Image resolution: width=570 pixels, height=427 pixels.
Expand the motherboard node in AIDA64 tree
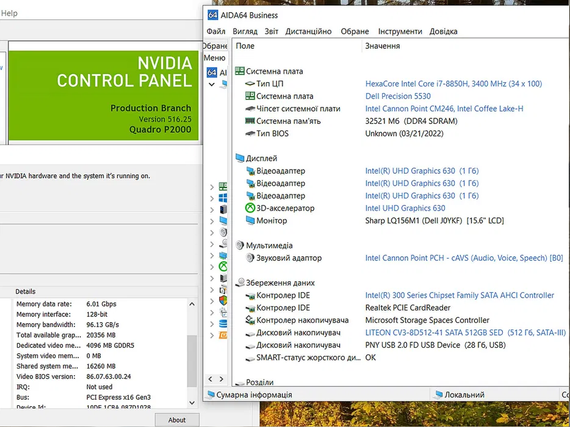(x=212, y=187)
